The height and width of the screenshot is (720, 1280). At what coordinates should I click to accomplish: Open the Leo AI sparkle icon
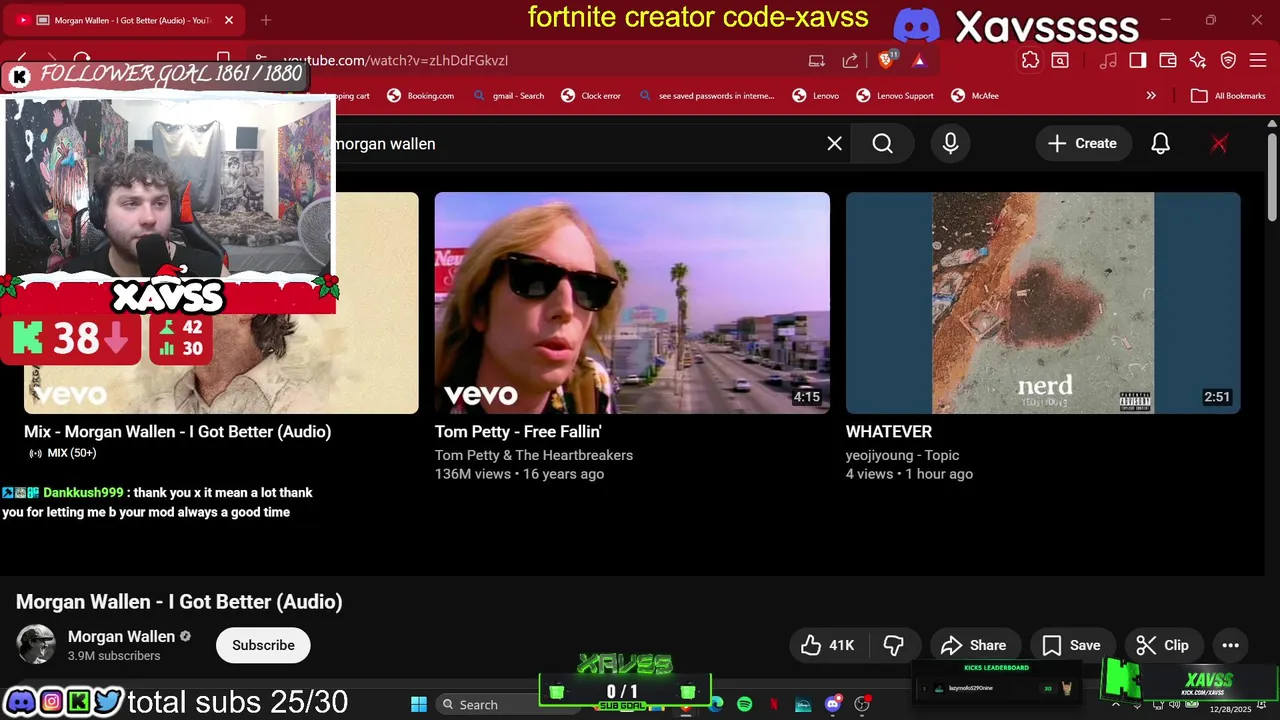[x=1198, y=60]
